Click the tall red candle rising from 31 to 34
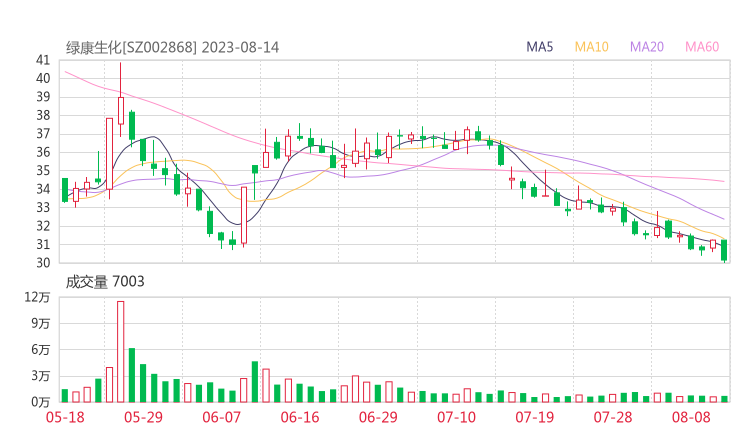 (x=244, y=215)
